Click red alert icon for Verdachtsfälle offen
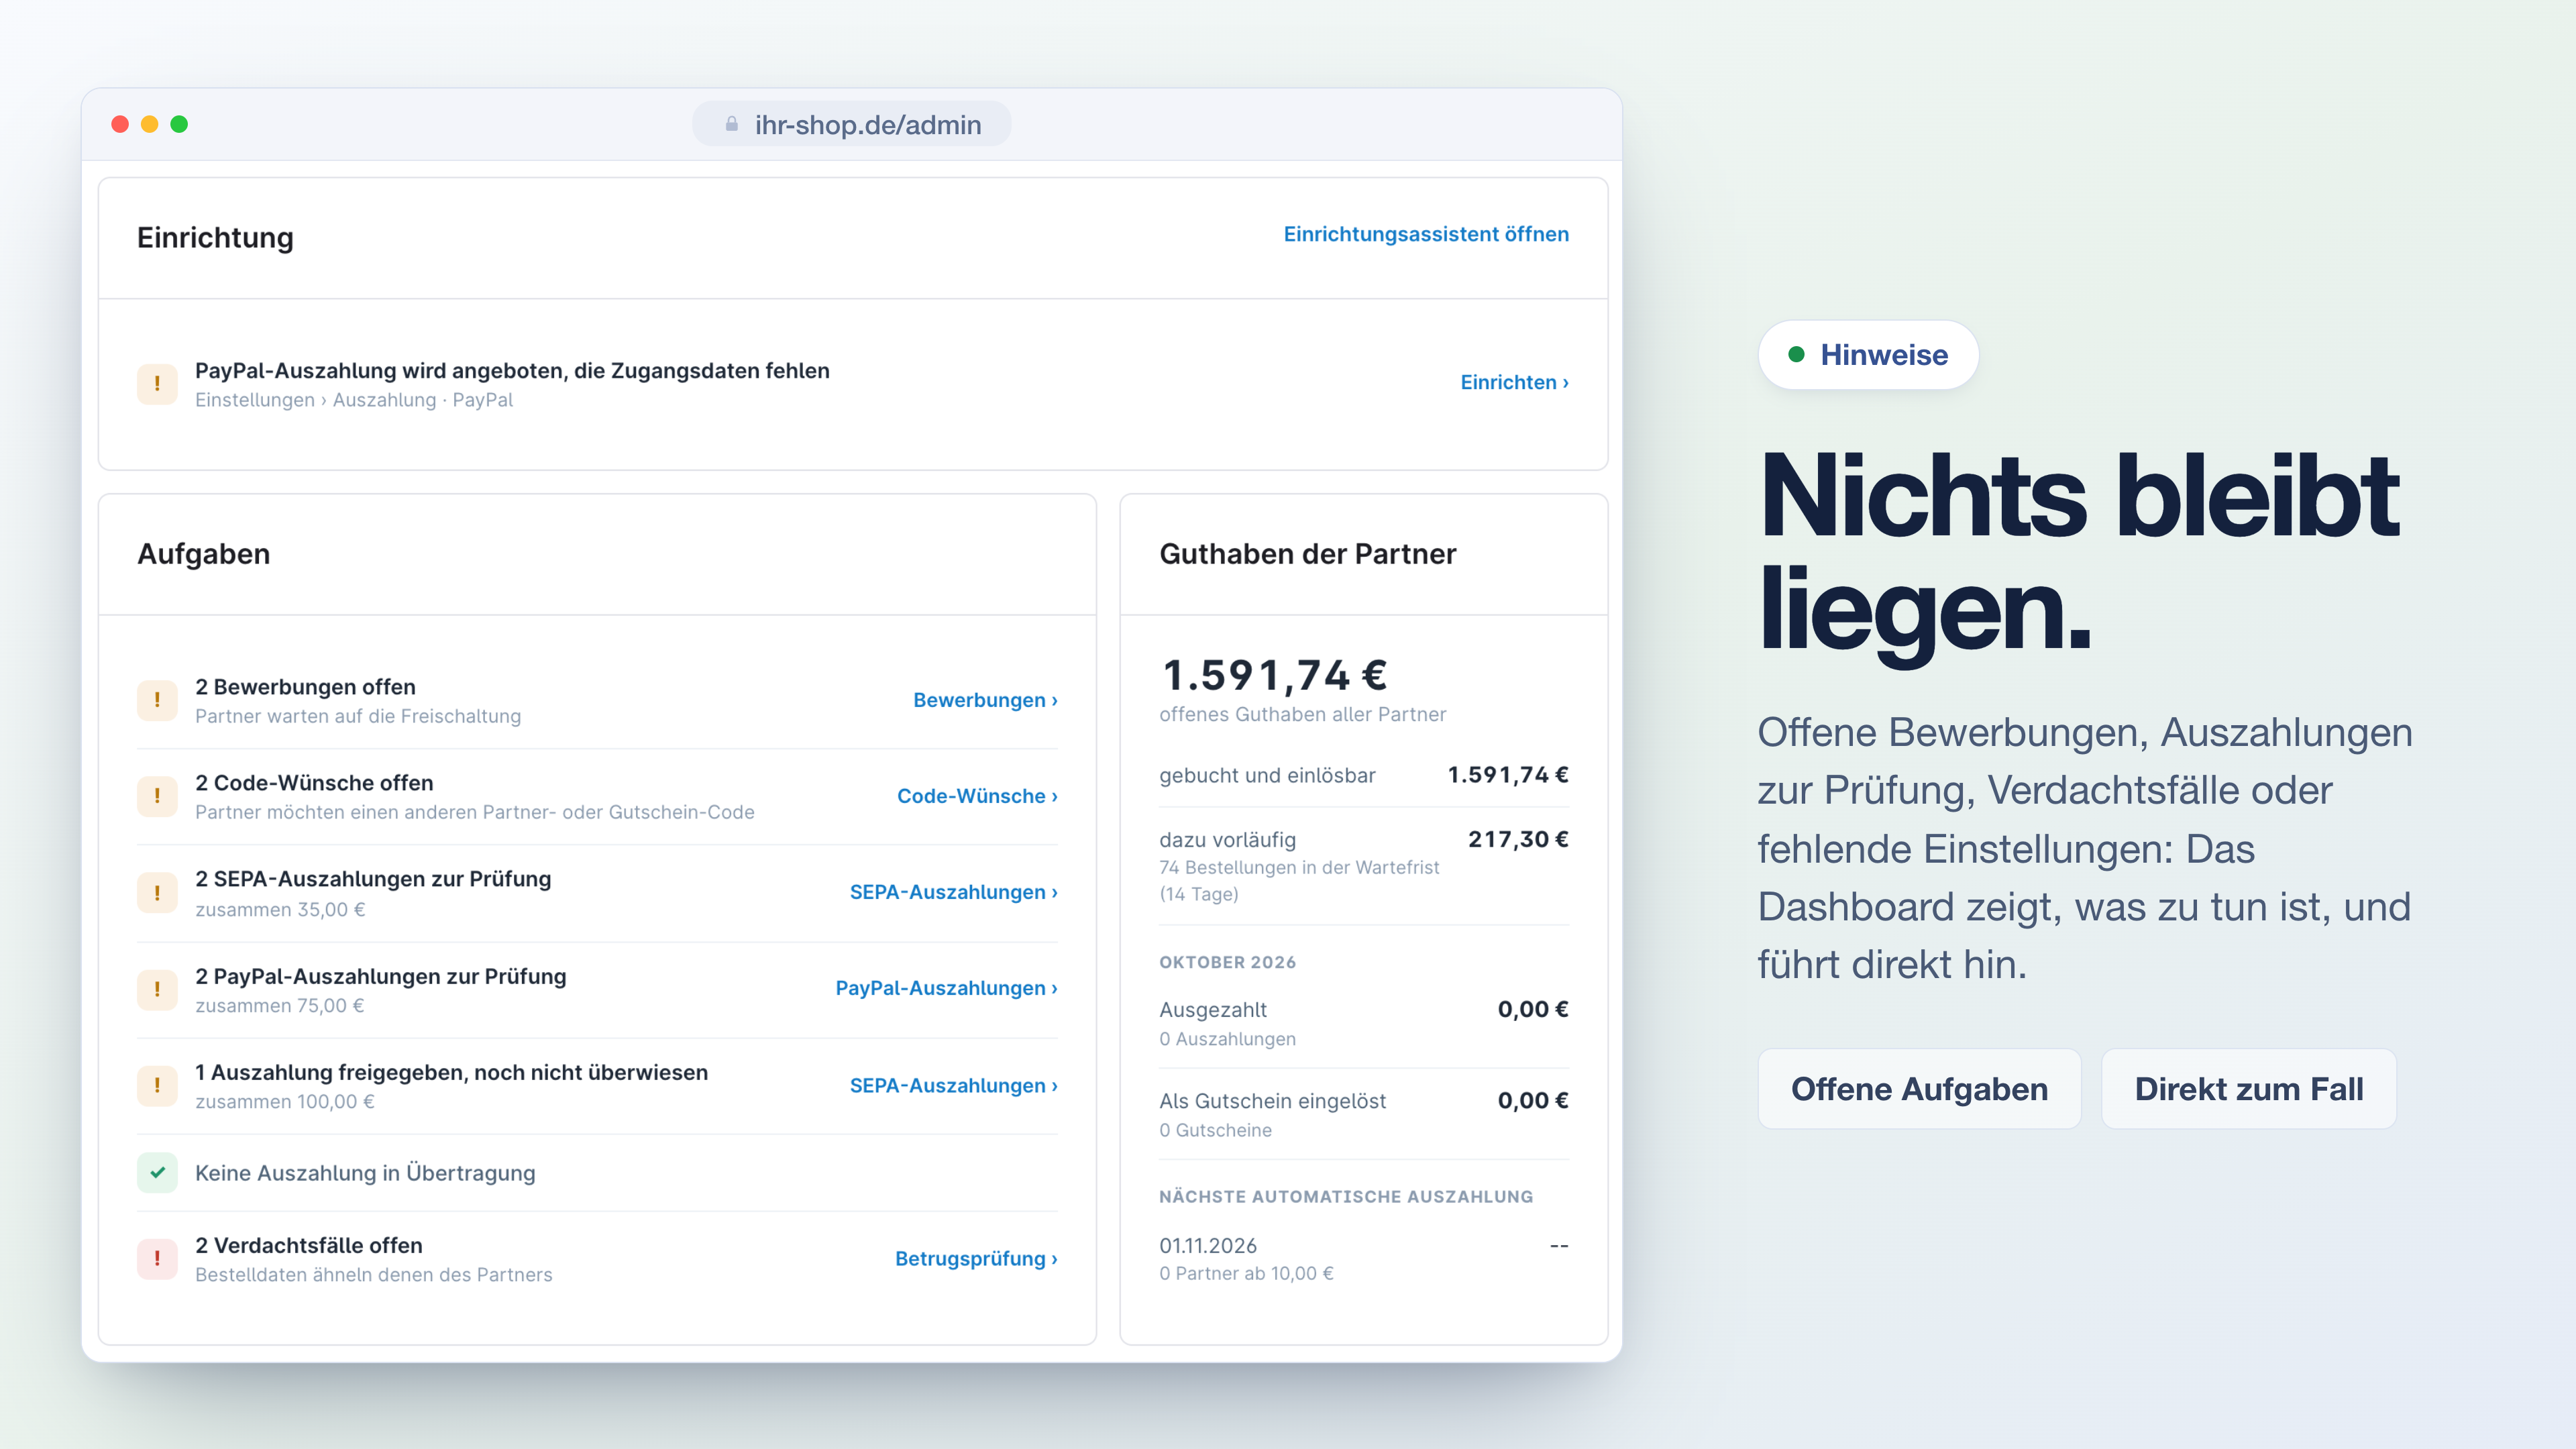The width and height of the screenshot is (2576, 1449). [x=157, y=1259]
